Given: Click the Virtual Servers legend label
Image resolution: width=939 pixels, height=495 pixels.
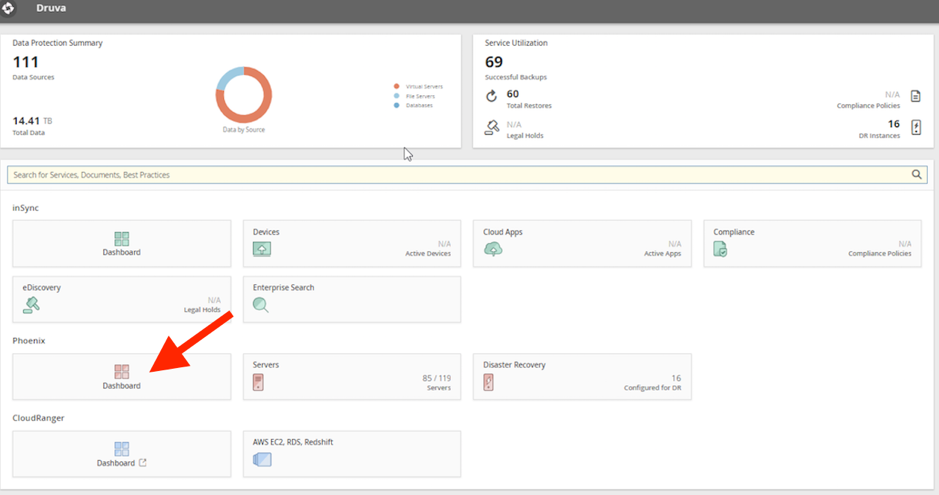Looking at the screenshot, I should [x=424, y=86].
